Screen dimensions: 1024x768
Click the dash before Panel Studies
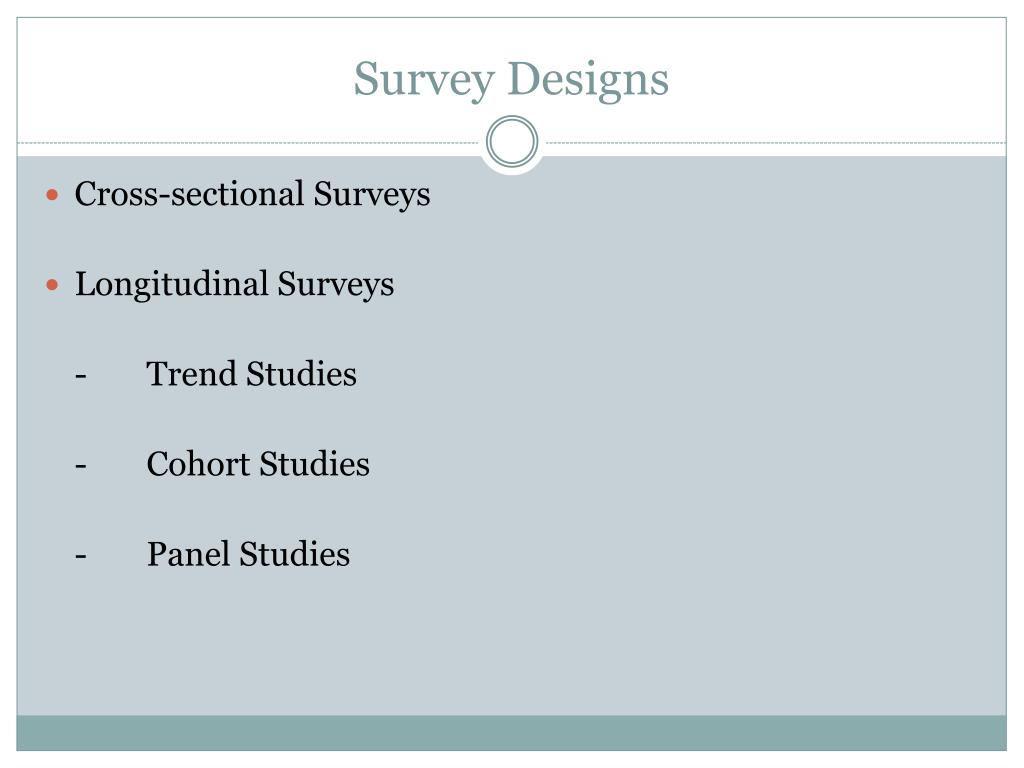81,556
